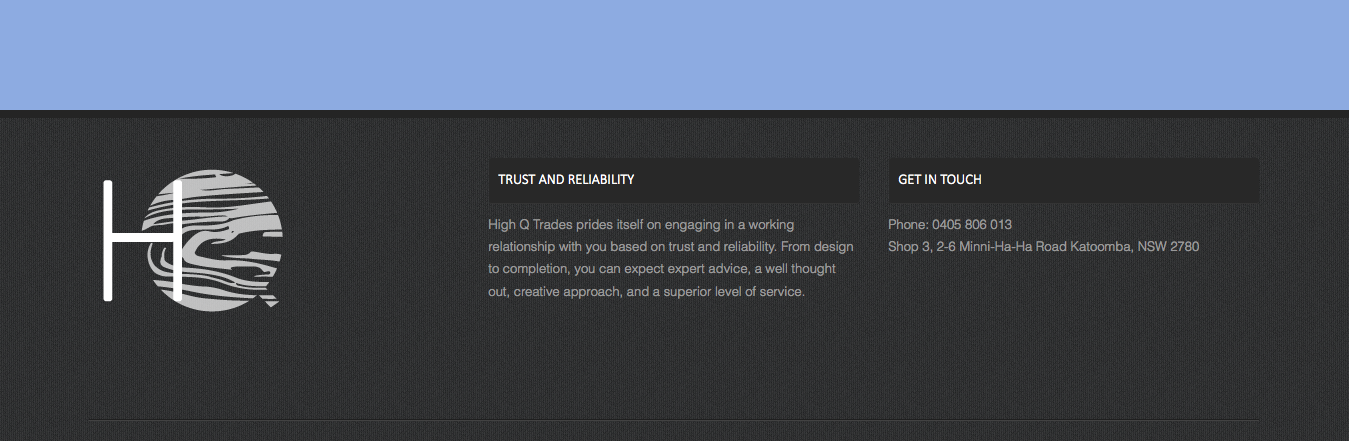
Task: Click the "Phone:" label text
Action: tap(908, 225)
